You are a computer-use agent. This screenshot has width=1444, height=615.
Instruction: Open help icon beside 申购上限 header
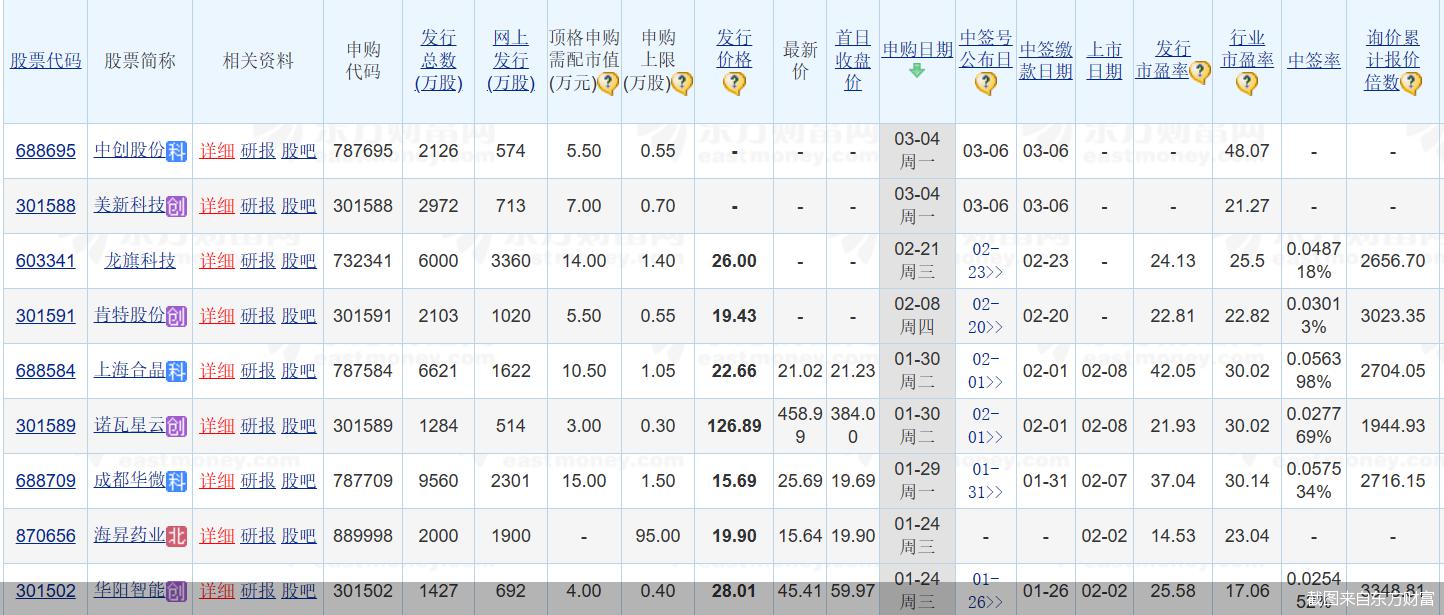coord(682,84)
